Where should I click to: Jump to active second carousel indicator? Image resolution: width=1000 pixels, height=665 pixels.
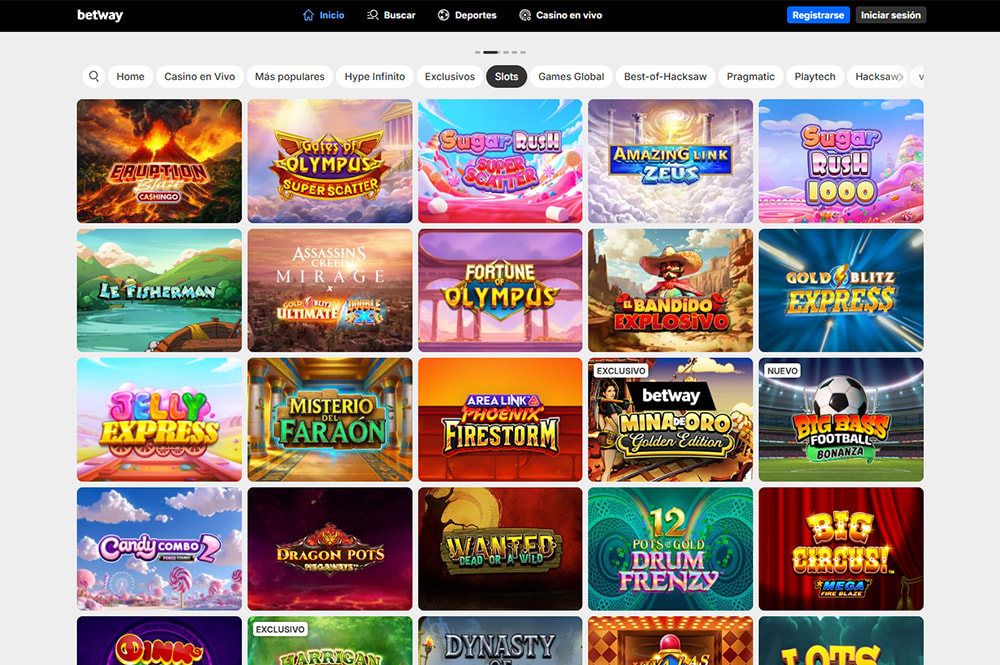(490, 52)
